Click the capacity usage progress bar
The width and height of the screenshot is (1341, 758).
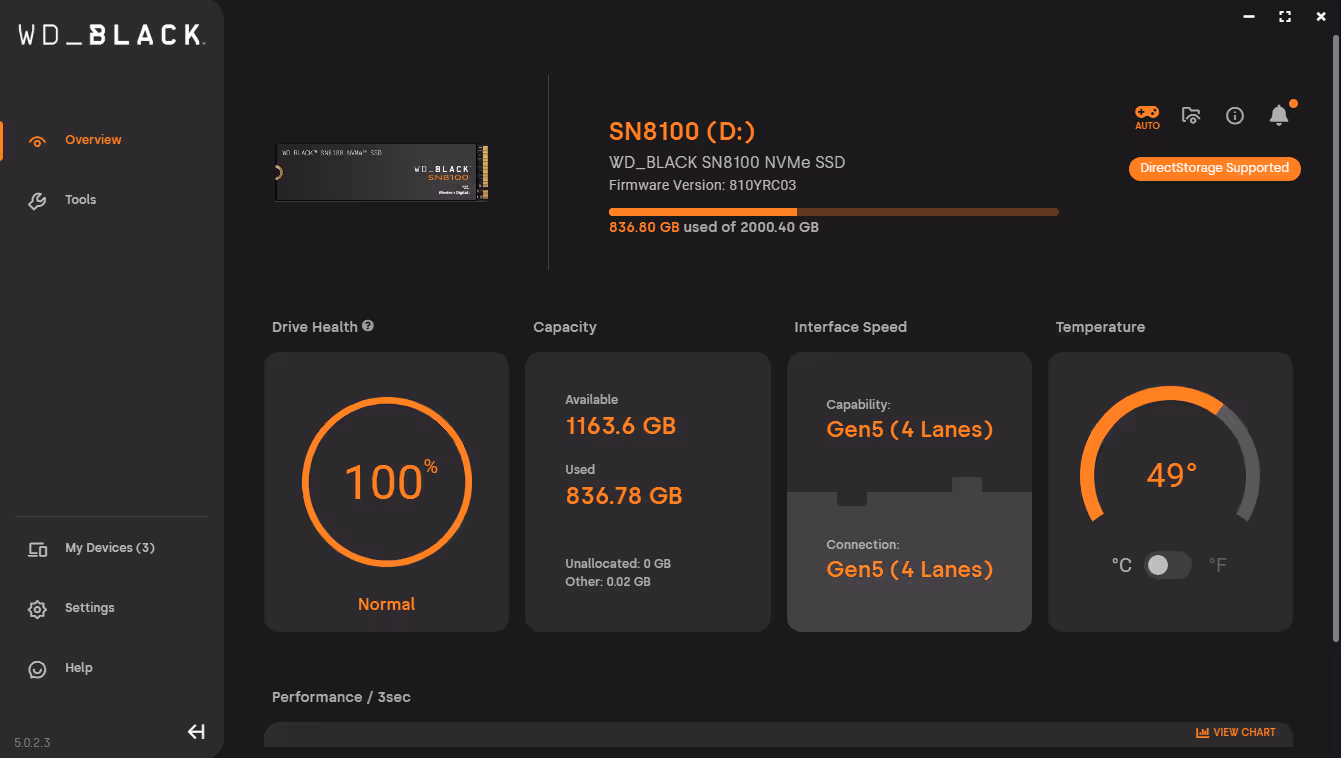[833, 211]
